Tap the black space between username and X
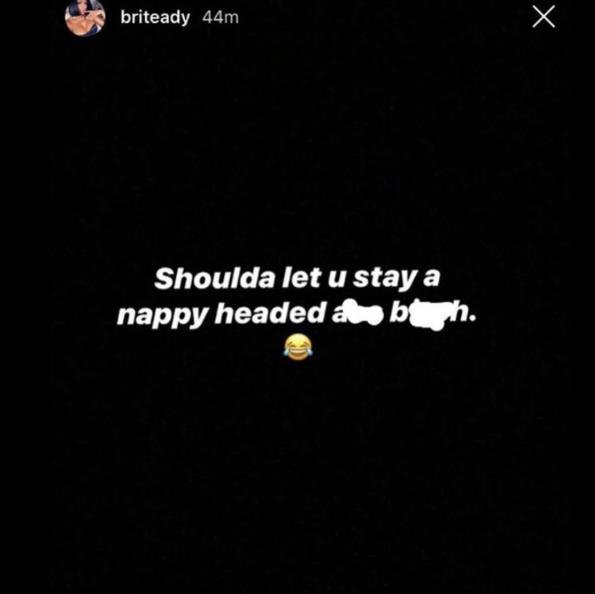This screenshot has height=594, width=595. pos(383,17)
